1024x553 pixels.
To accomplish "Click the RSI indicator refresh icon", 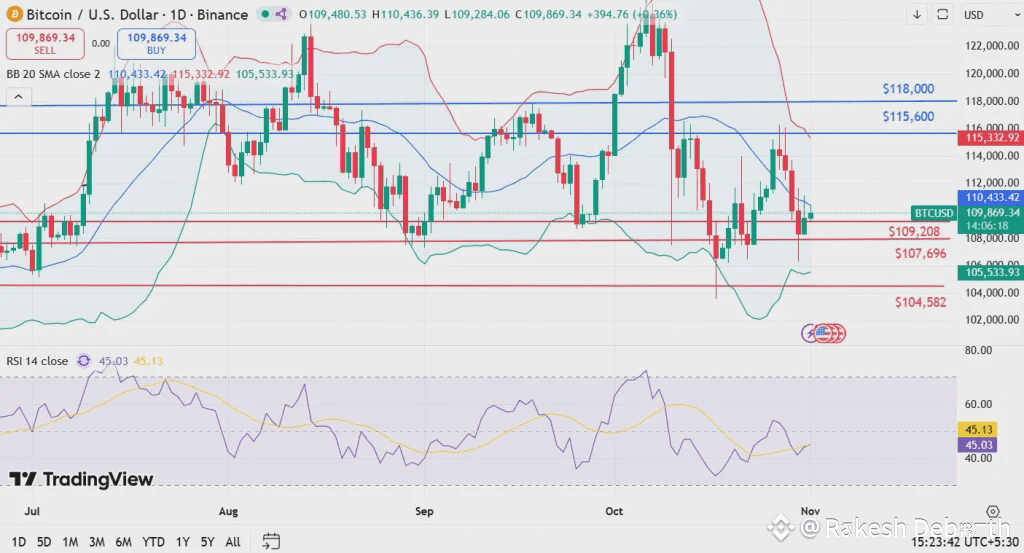I will pos(84,360).
